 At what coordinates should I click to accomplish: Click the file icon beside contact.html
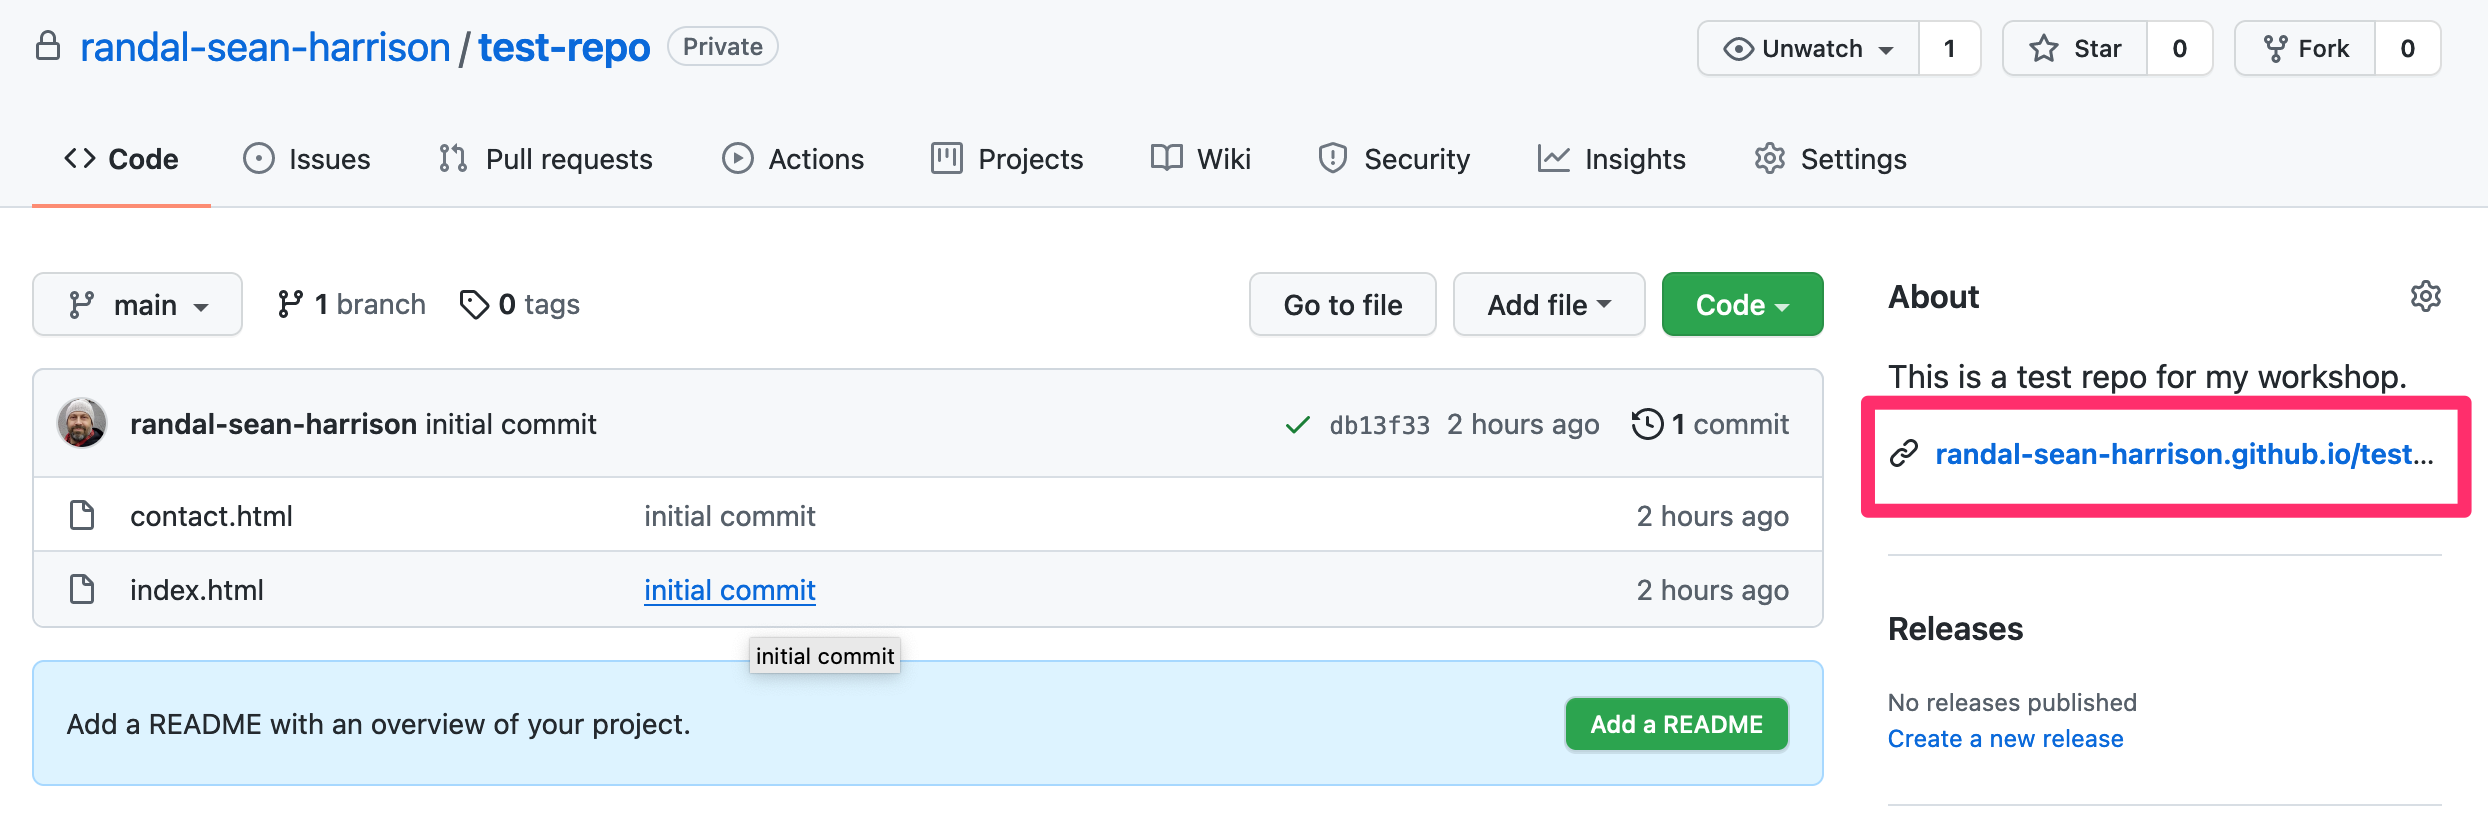point(82,516)
